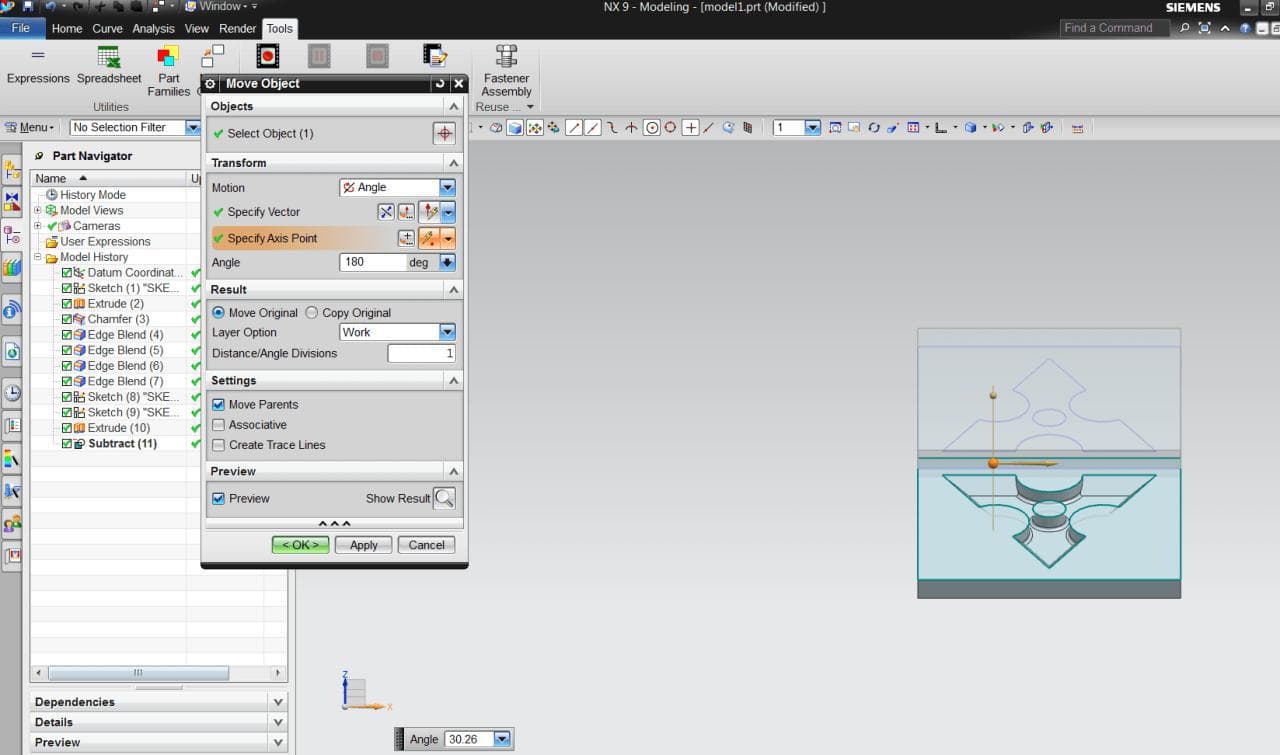Click the Select Object crosshair icon
Image resolution: width=1280 pixels, height=755 pixels.
coord(444,133)
